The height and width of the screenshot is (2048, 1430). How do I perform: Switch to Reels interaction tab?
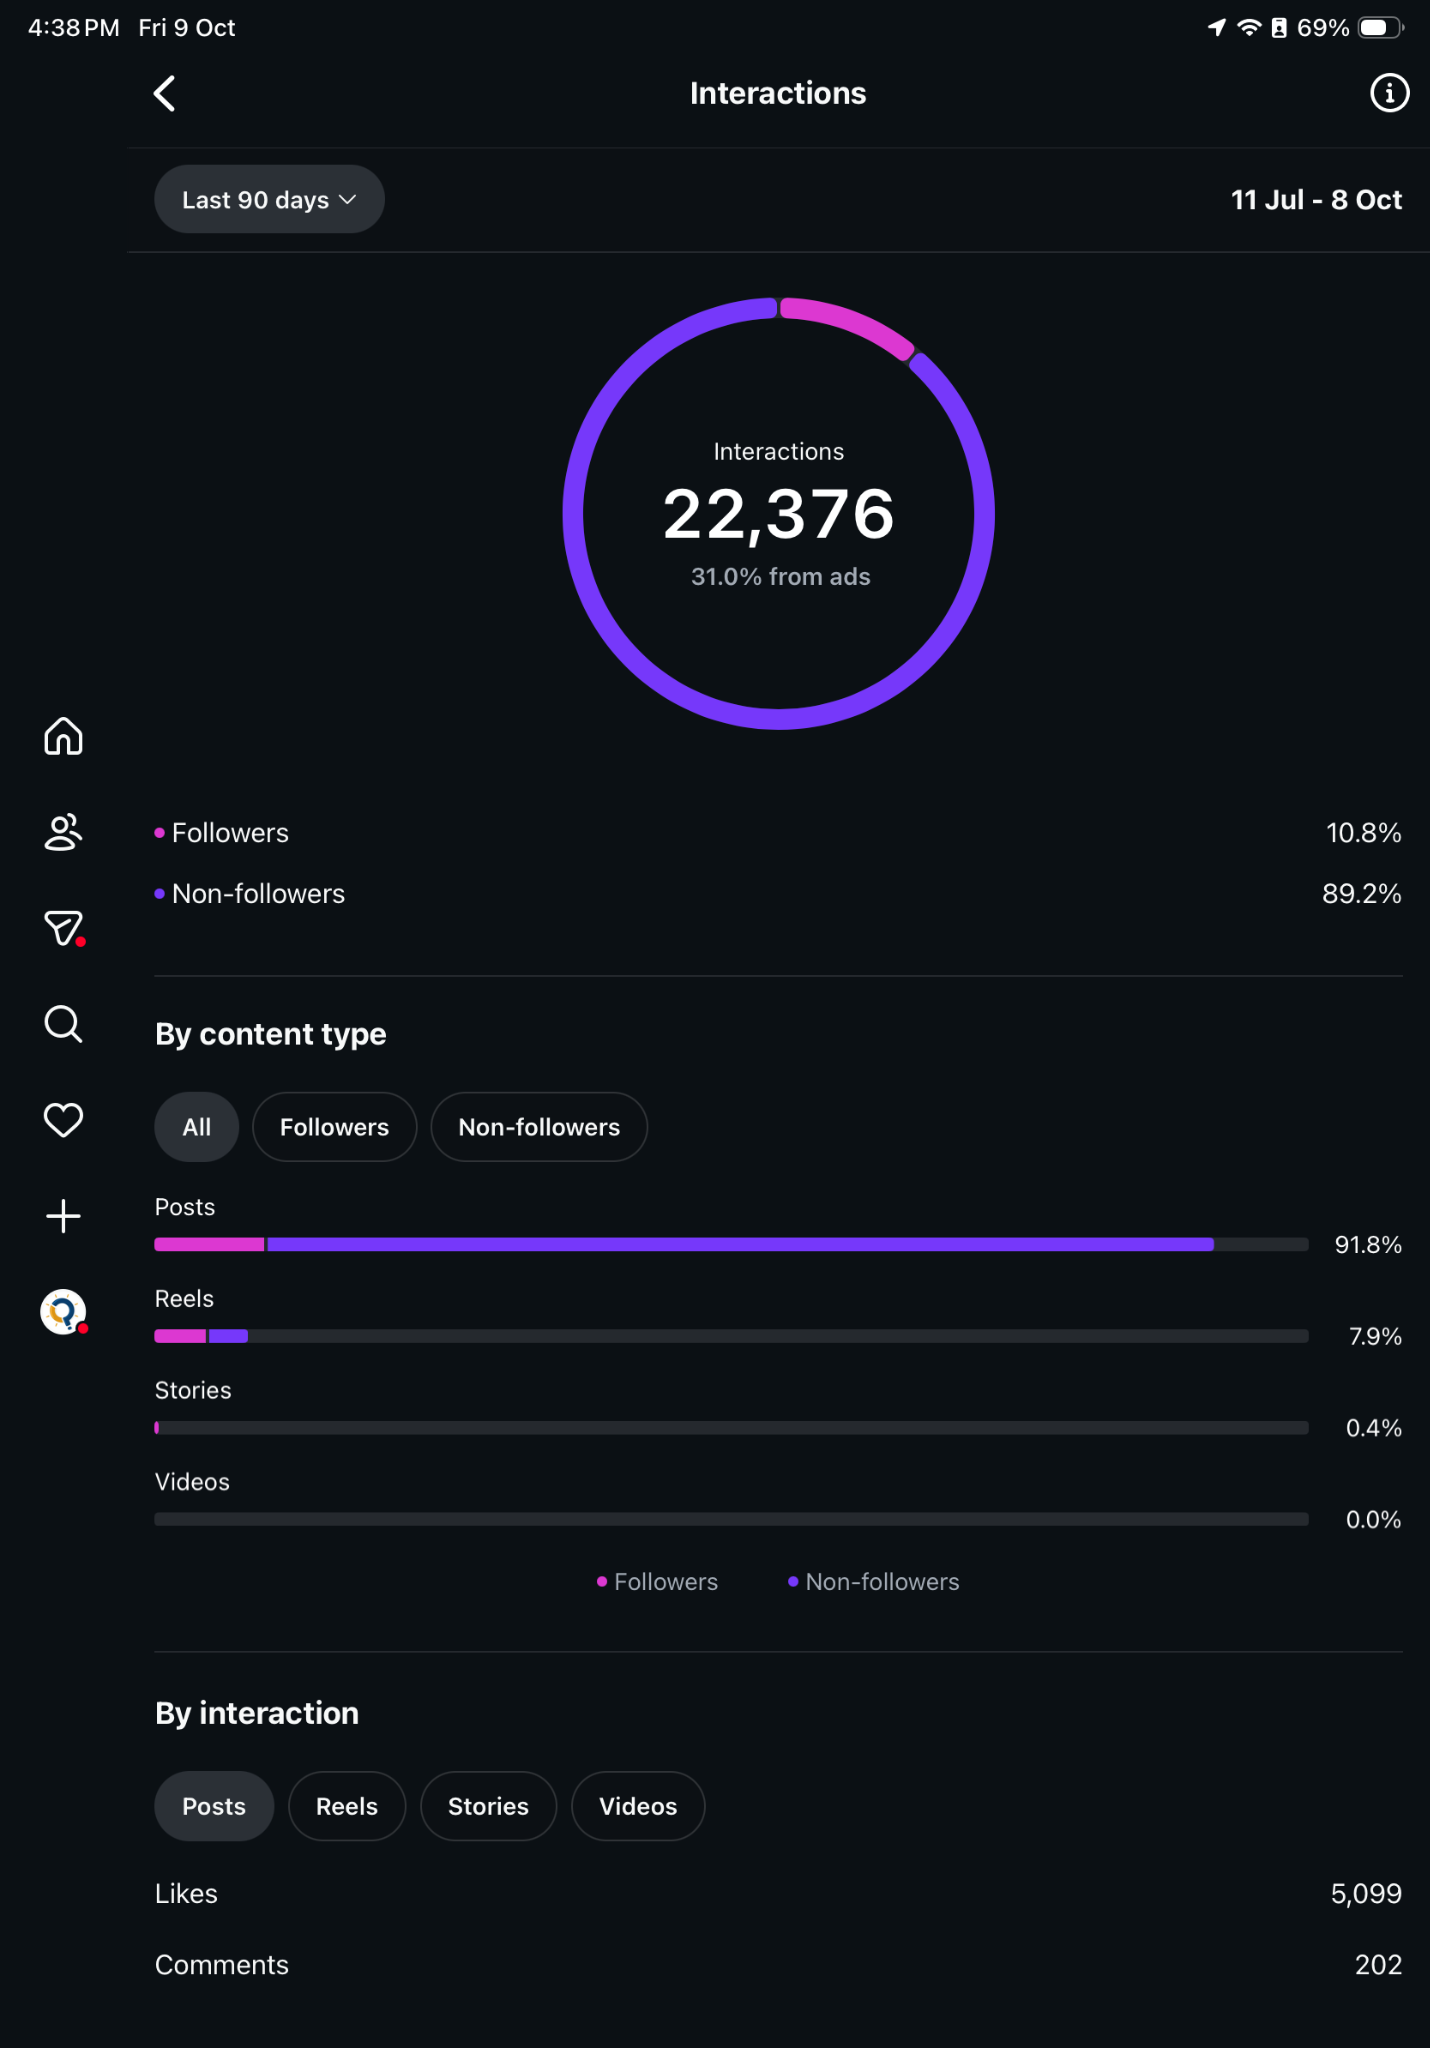[347, 1806]
